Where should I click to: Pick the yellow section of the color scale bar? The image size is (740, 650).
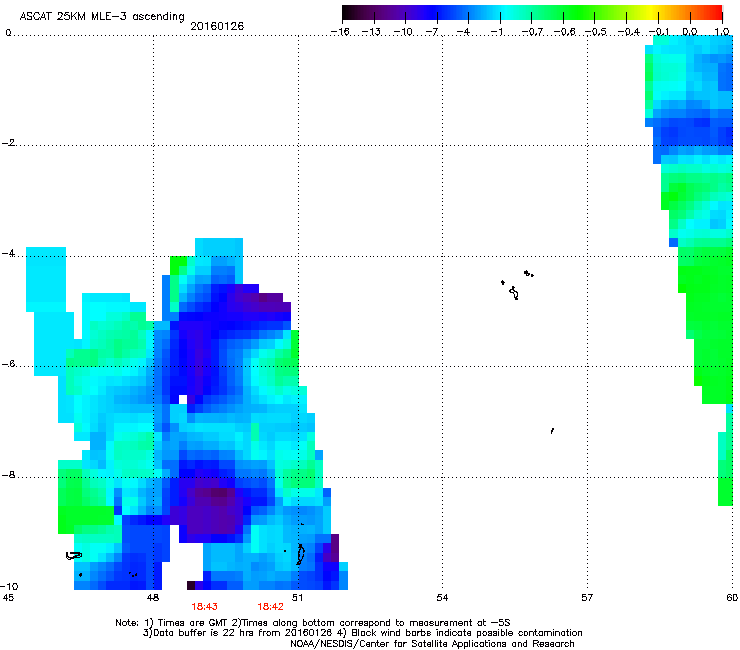pyautogui.click(x=653, y=12)
